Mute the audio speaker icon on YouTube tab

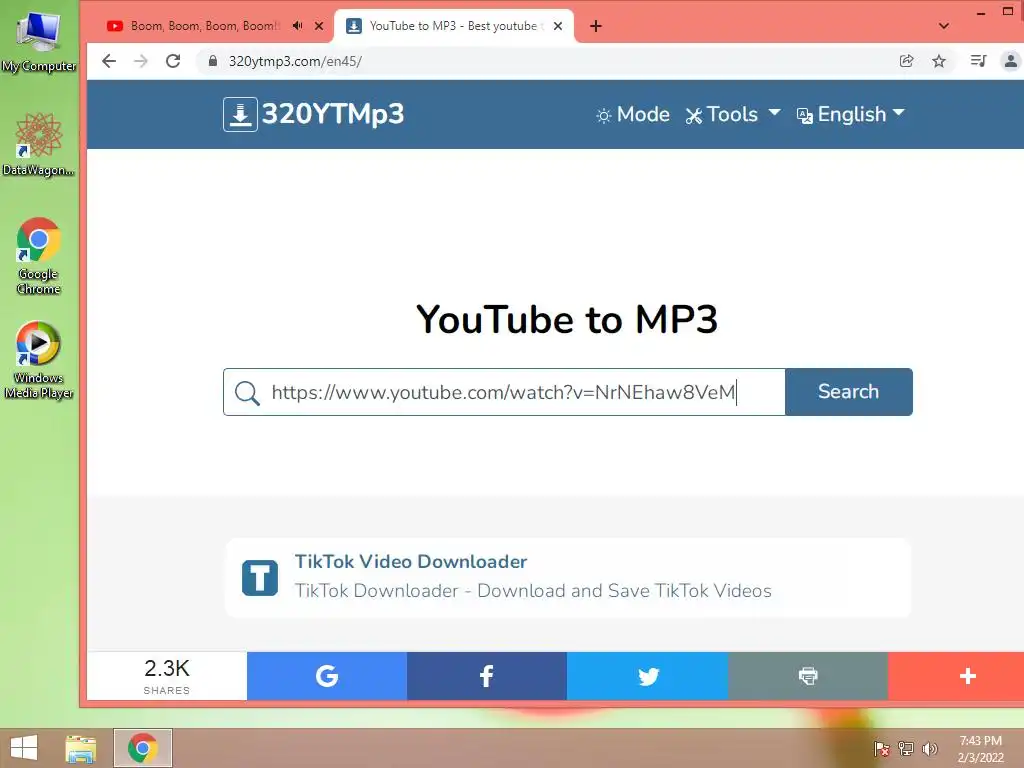coord(298,26)
